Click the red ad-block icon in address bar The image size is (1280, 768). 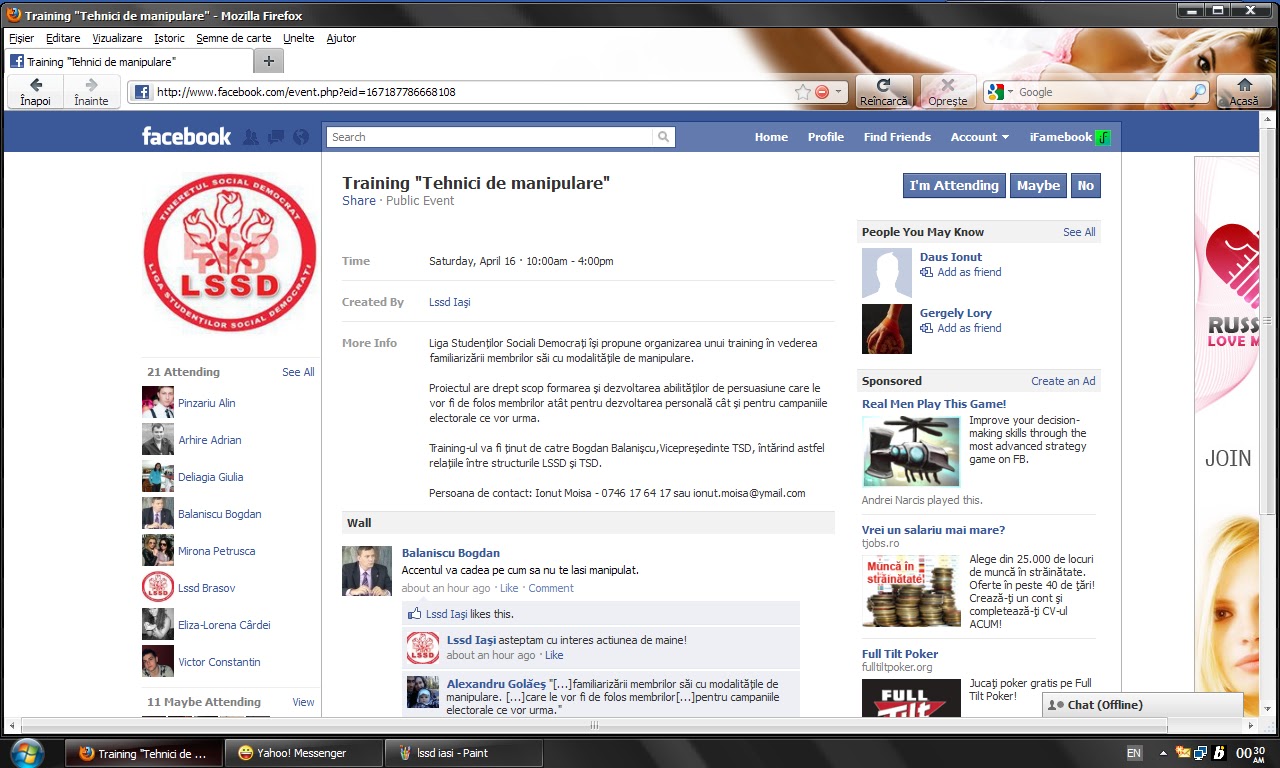[x=822, y=92]
